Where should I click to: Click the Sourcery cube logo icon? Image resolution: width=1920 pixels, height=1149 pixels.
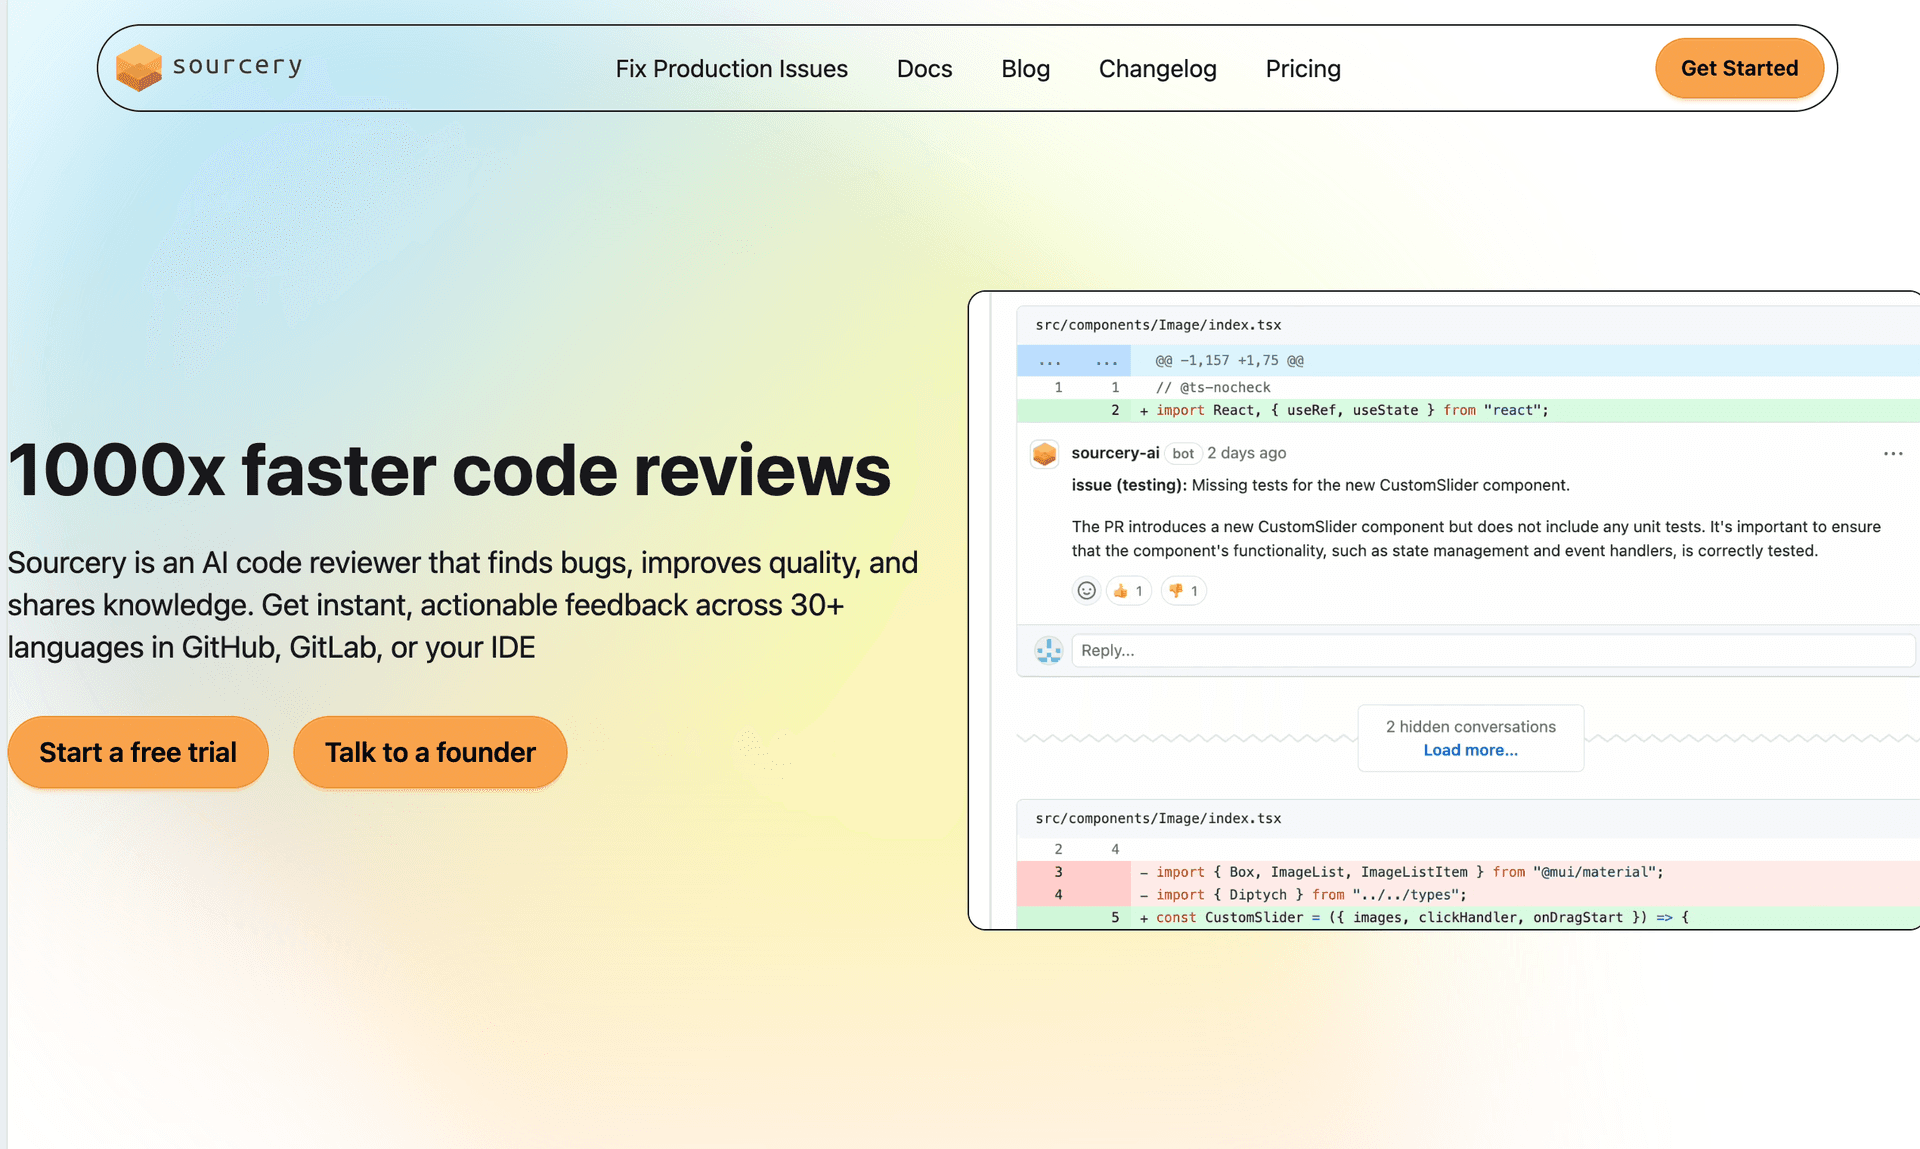point(138,68)
